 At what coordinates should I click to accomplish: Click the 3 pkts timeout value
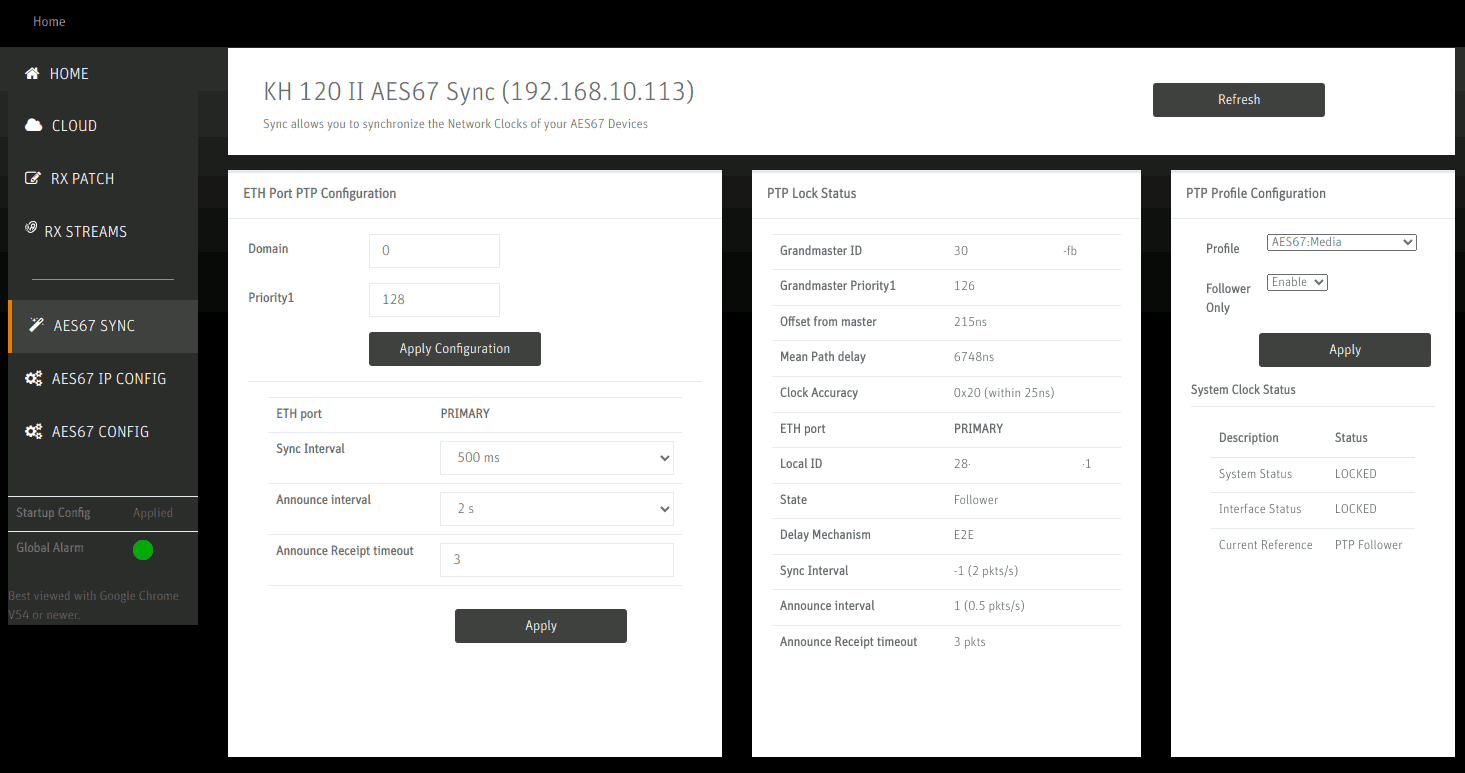point(970,642)
